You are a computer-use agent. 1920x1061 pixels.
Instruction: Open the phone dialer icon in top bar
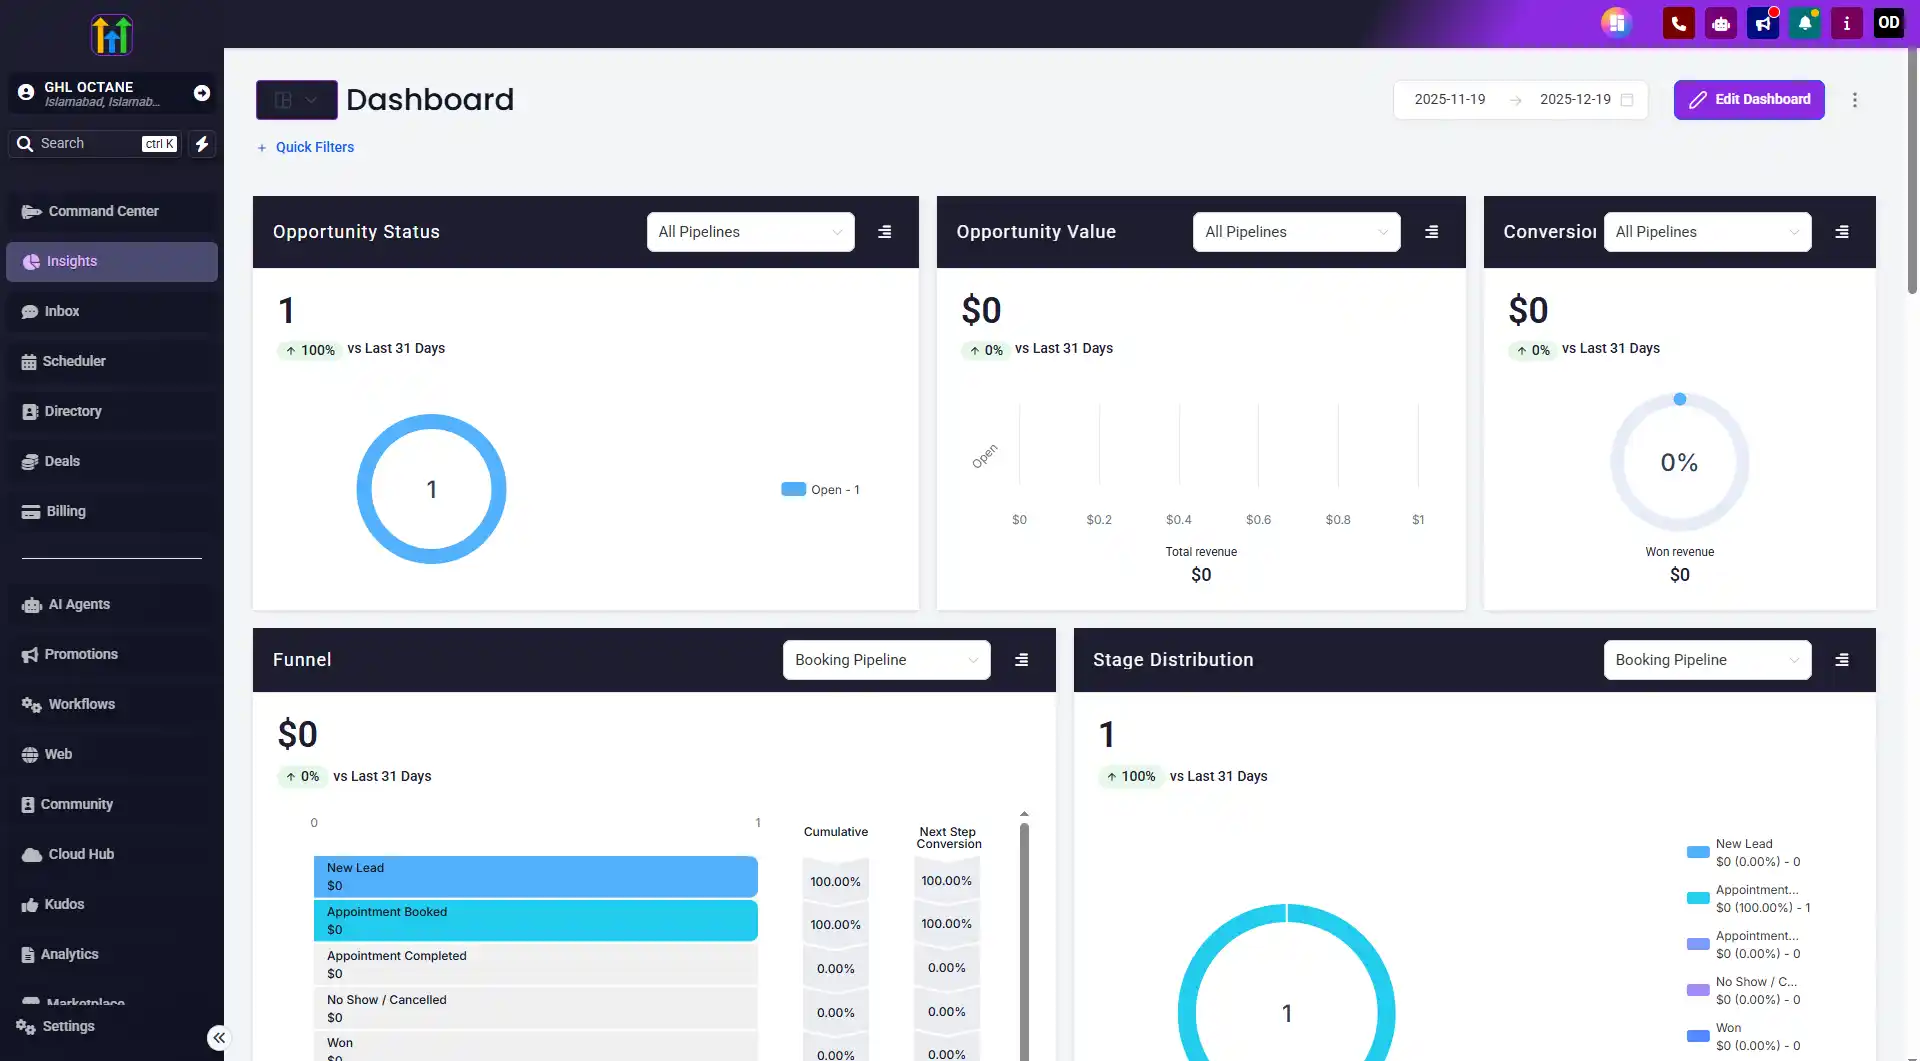(x=1678, y=22)
